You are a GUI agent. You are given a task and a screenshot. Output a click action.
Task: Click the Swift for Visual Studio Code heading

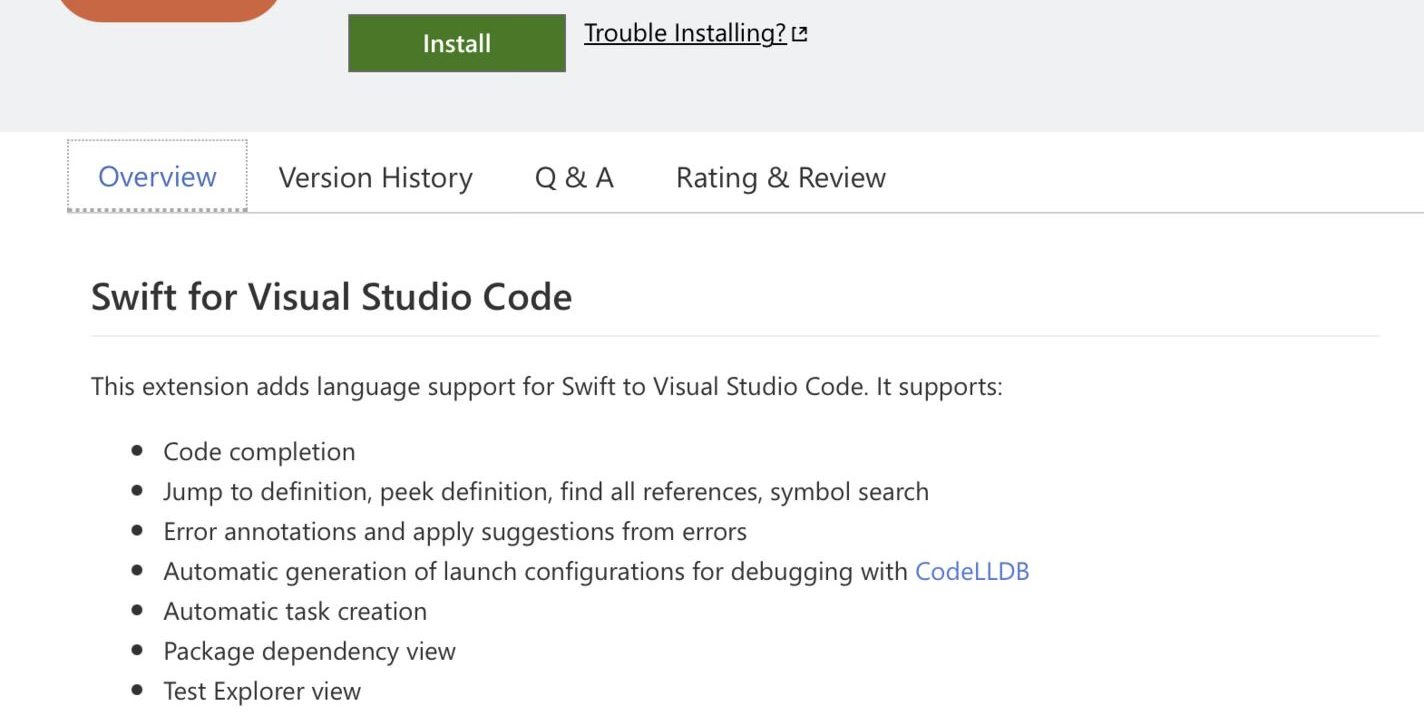[x=331, y=296]
